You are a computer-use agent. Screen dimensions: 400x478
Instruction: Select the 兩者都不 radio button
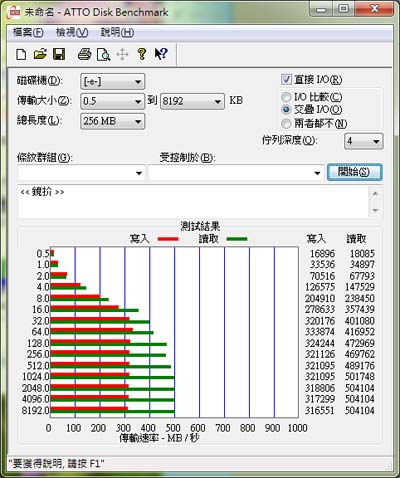286,124
